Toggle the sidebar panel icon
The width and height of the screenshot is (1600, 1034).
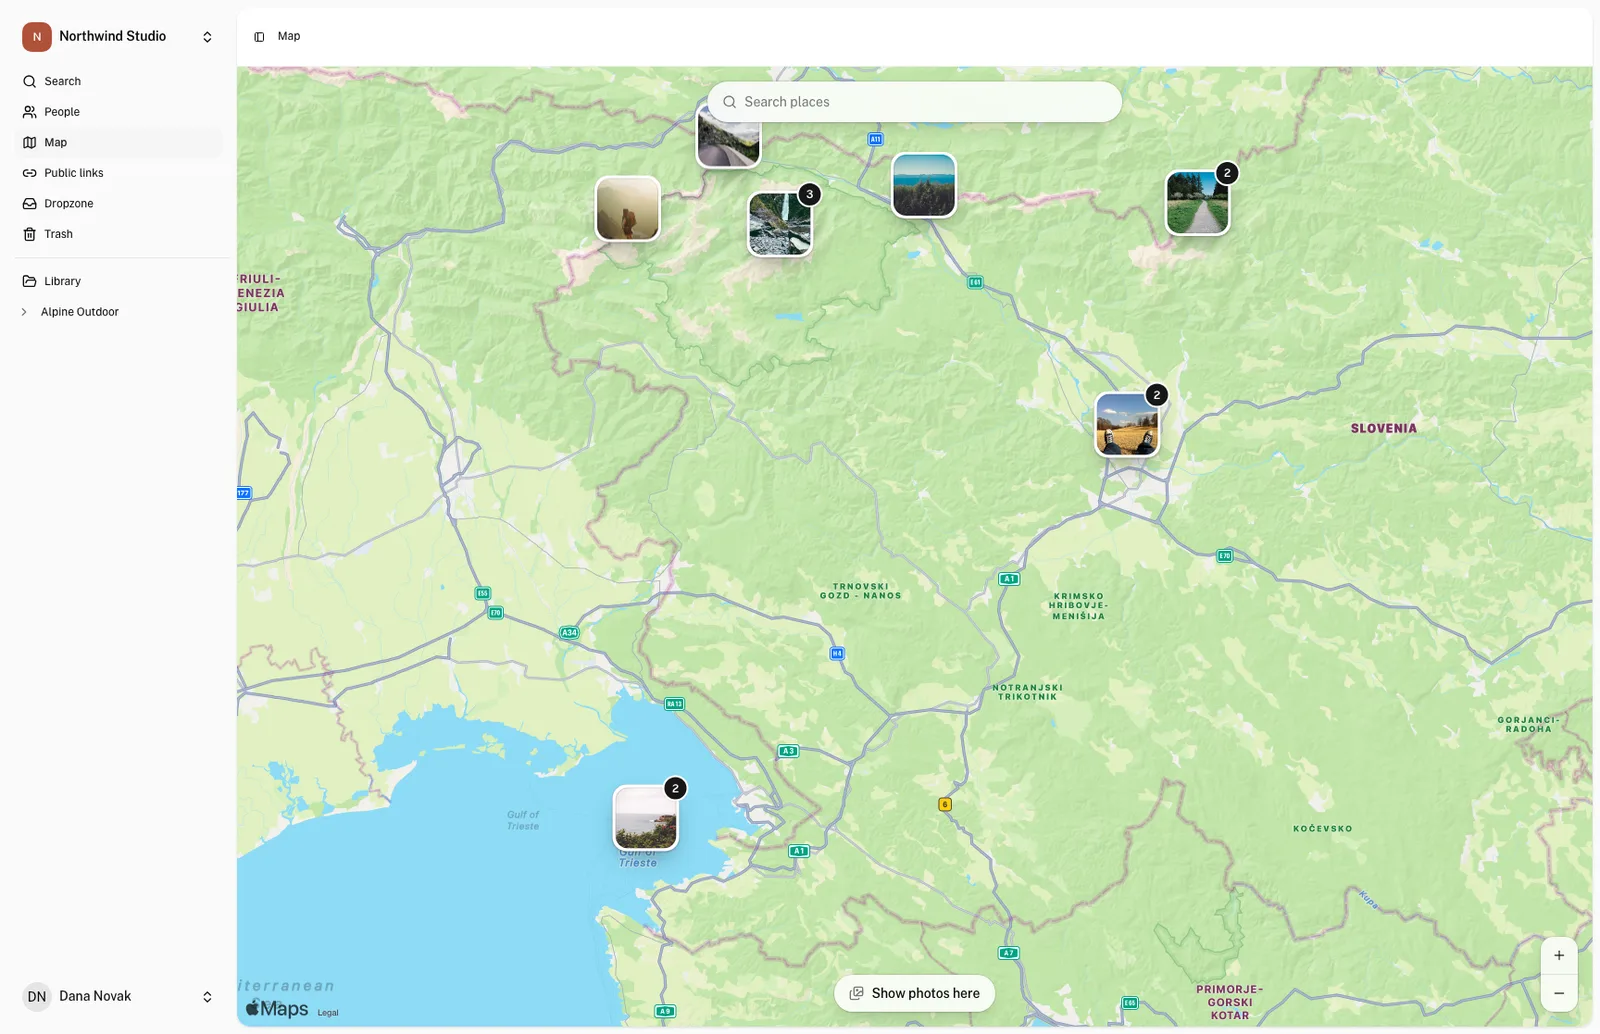(259, 37)
